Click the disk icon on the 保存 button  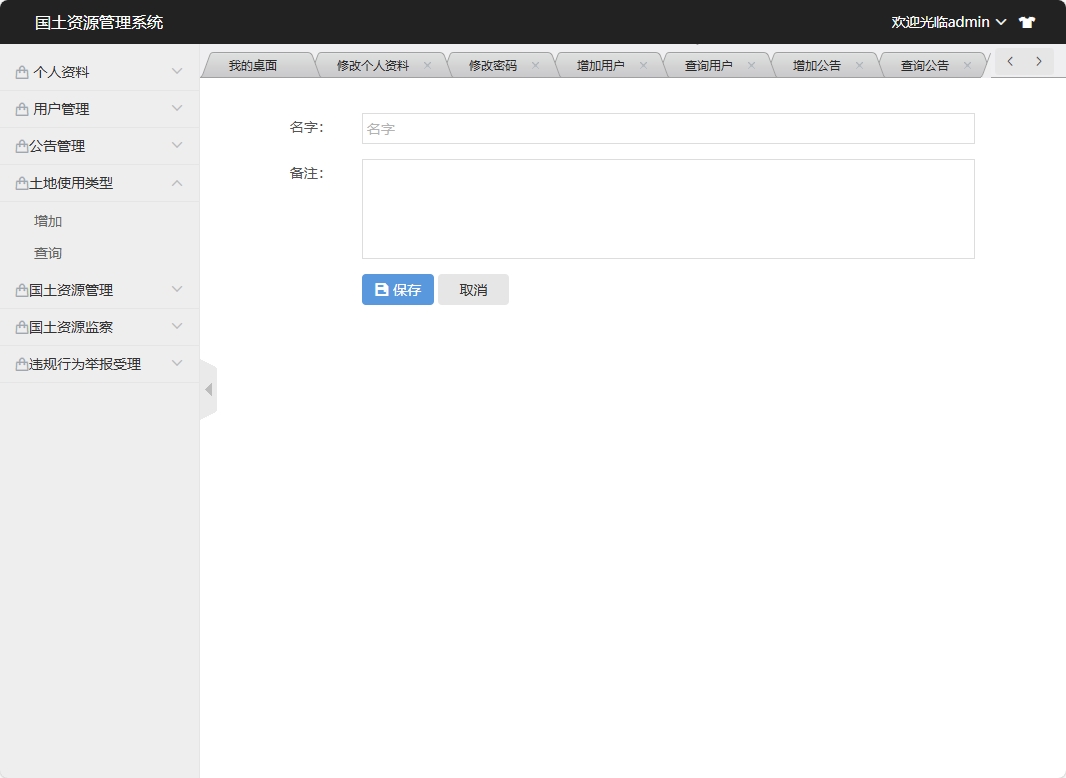[x=380, y=289]
